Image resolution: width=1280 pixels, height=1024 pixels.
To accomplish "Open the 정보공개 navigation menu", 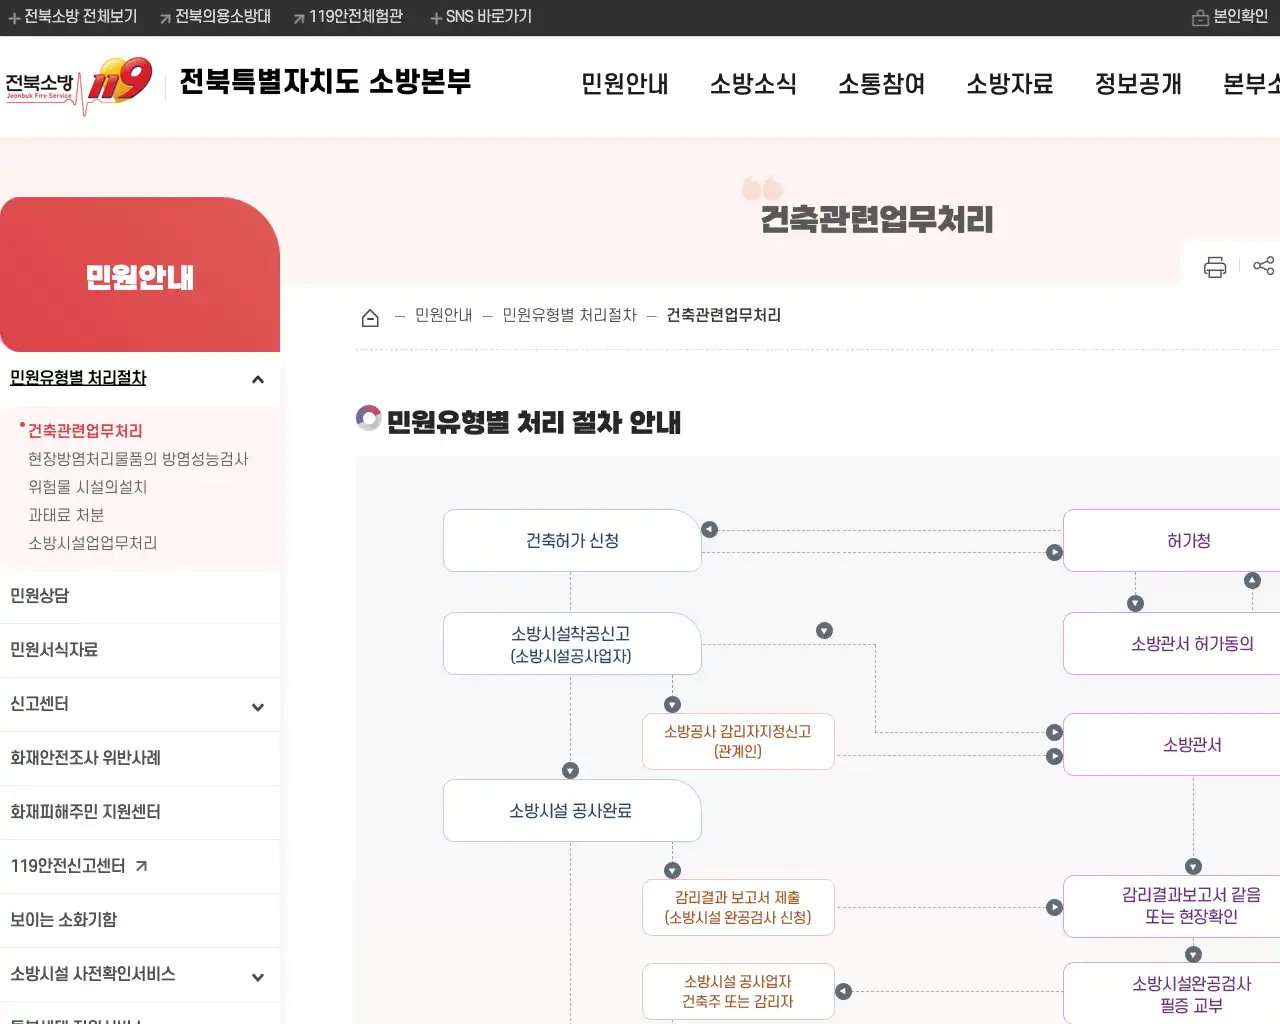I will [1136, 85].
